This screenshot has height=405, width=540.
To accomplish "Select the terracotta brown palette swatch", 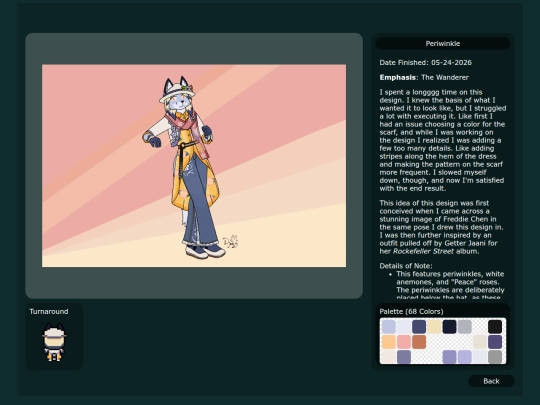I will pos(419,342).
